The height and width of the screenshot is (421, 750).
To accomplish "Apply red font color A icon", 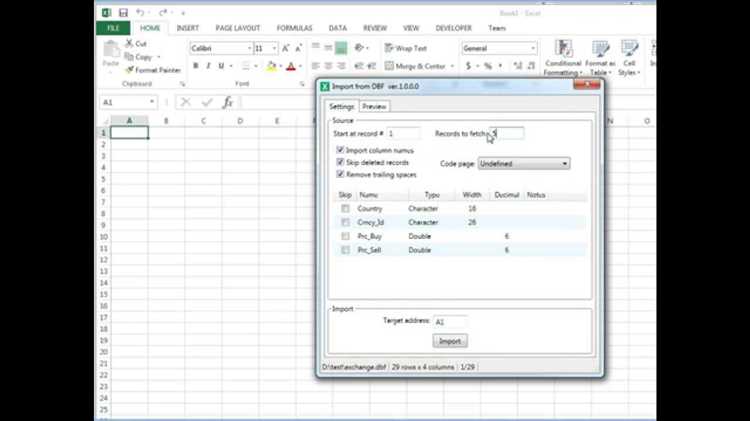I will [291, 66].
